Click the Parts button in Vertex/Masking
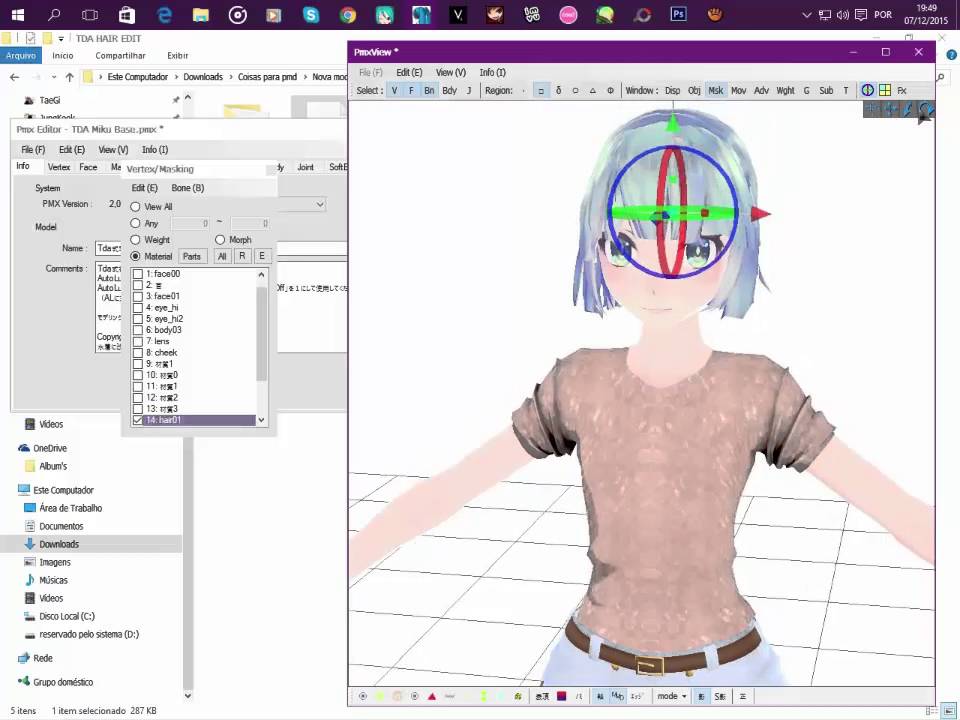The height and width of the screenshot is (720, 960). [x=192, y=257]
